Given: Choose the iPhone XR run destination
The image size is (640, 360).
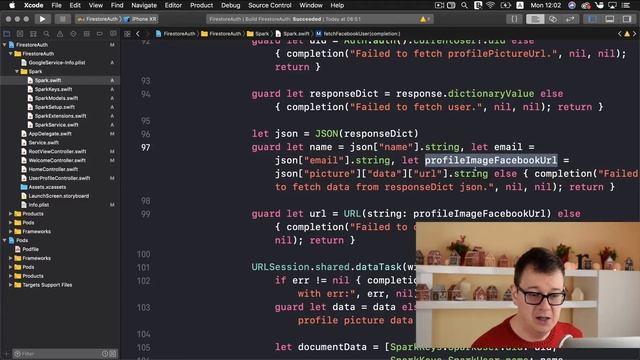Looking at the screenshot, I should click(x=140, y=19).
